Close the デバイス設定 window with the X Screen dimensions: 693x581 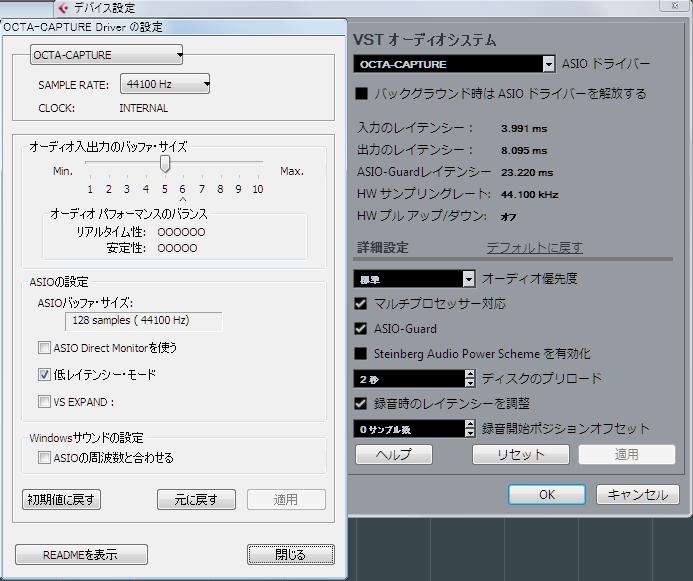pos(675,5)
